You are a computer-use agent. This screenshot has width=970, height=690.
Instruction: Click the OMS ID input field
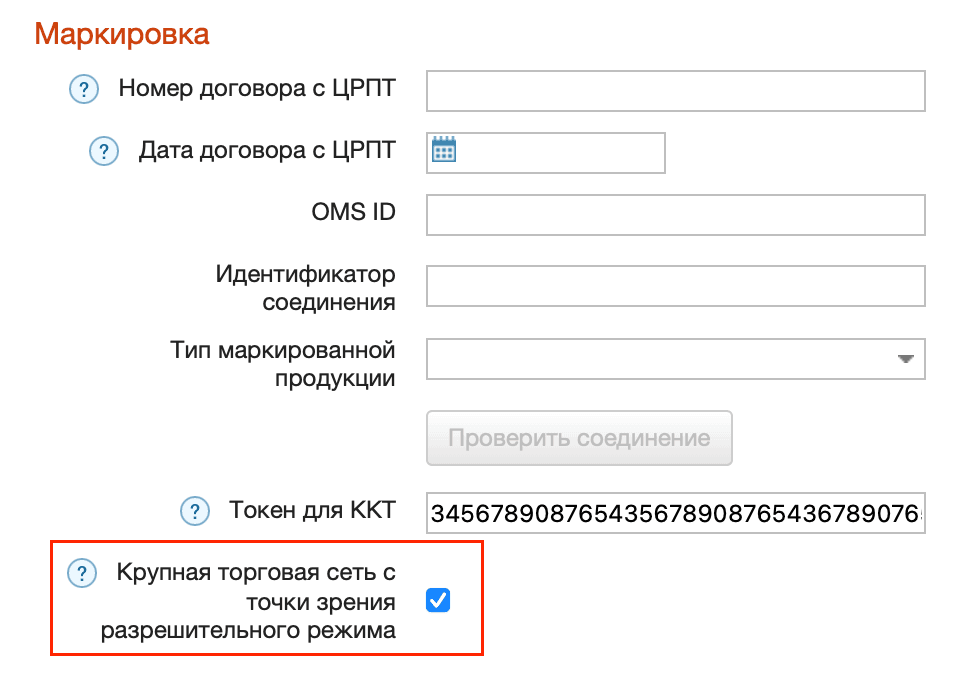pos(675,213)
